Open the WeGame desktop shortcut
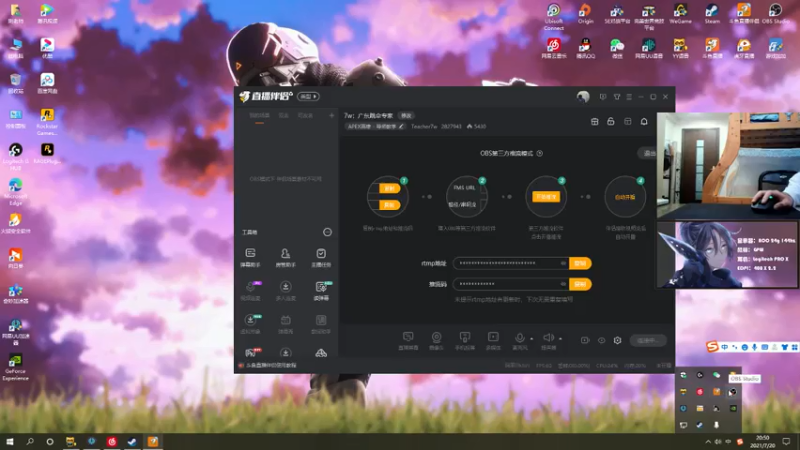Viewport: 800px width, 450px height. pyautogui.click(x=680, y=14)
